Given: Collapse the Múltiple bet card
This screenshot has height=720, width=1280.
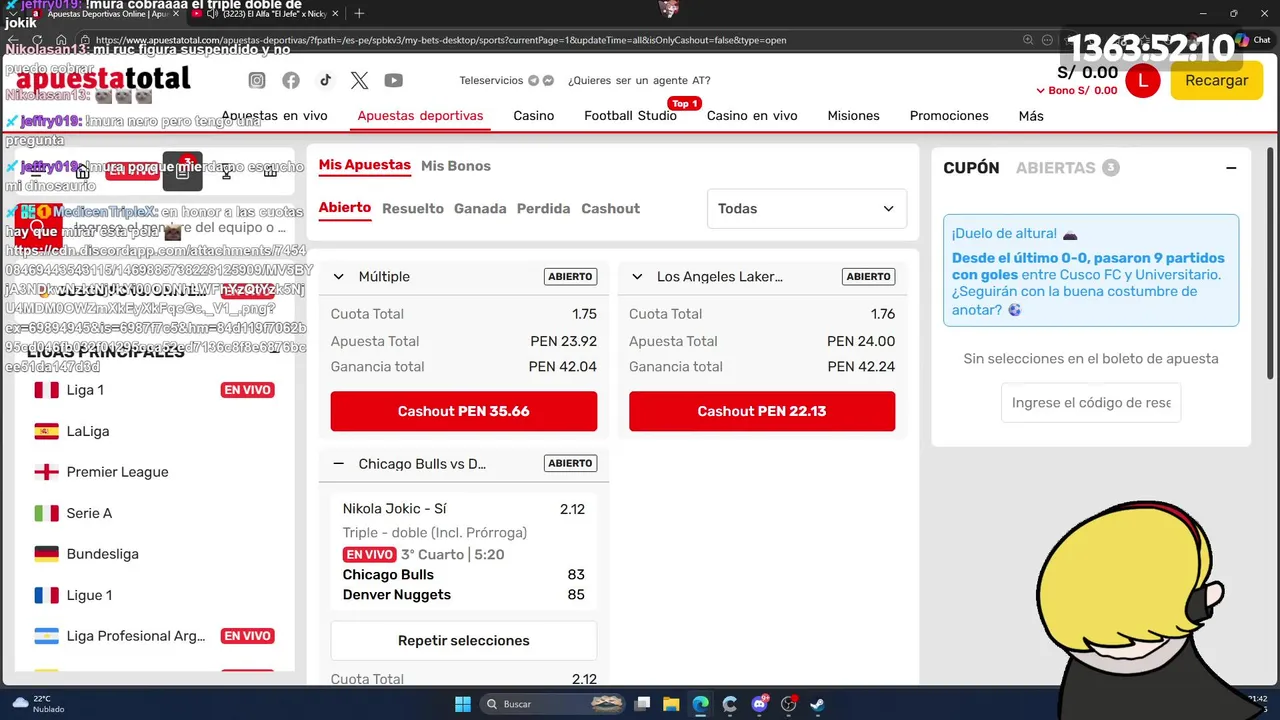Looking at the screenshot, I should [338, 277].
